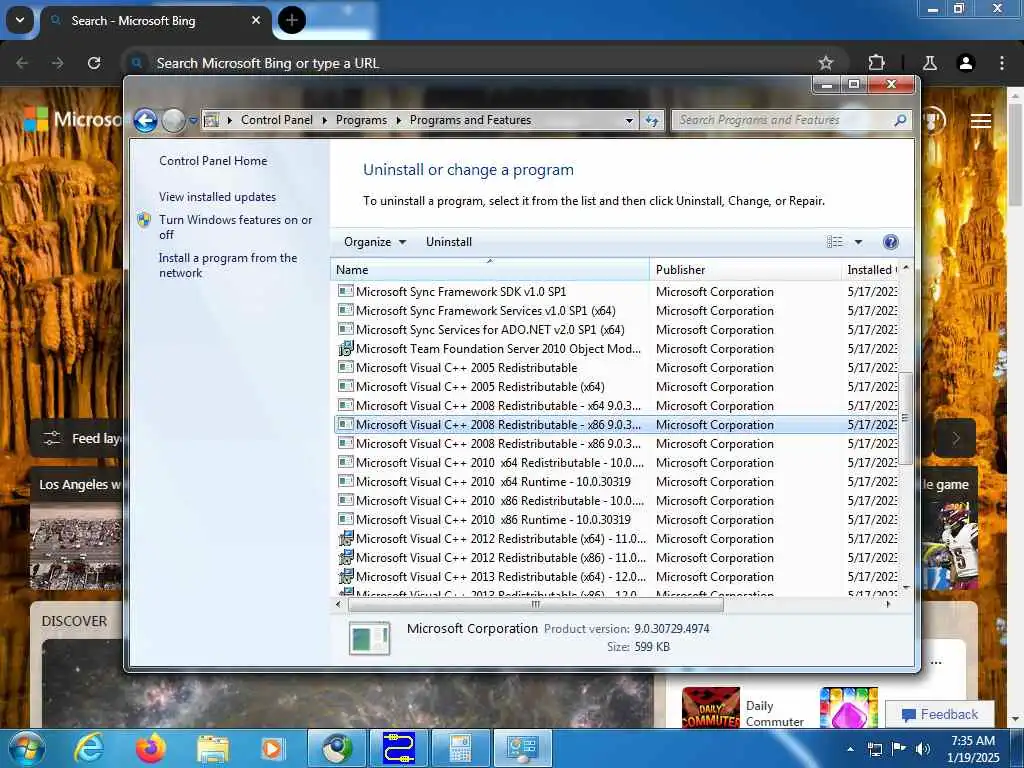The width and height of the screenshot is (1024, 768).
Task: Open Windows Explorer folder from the taskbar
Action: point(212,749)
